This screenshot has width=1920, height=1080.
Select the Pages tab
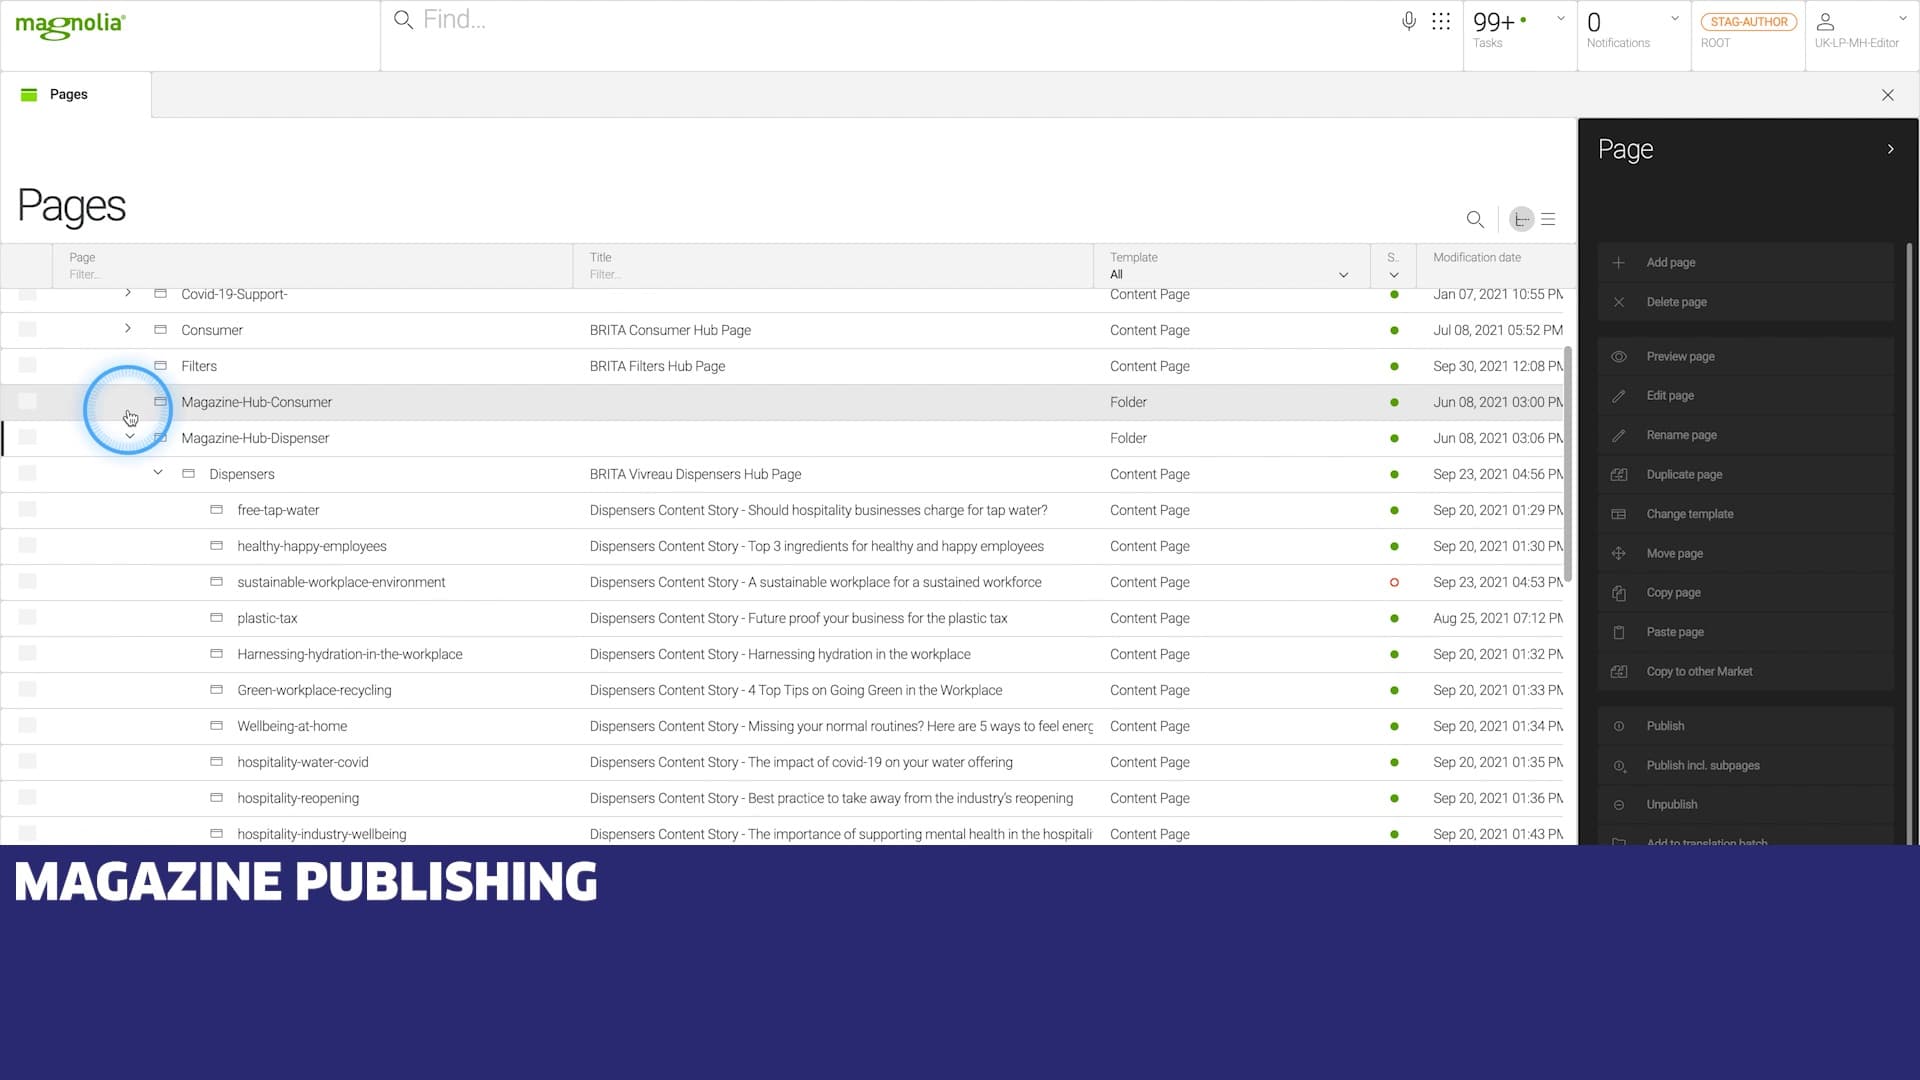(76, 95)
